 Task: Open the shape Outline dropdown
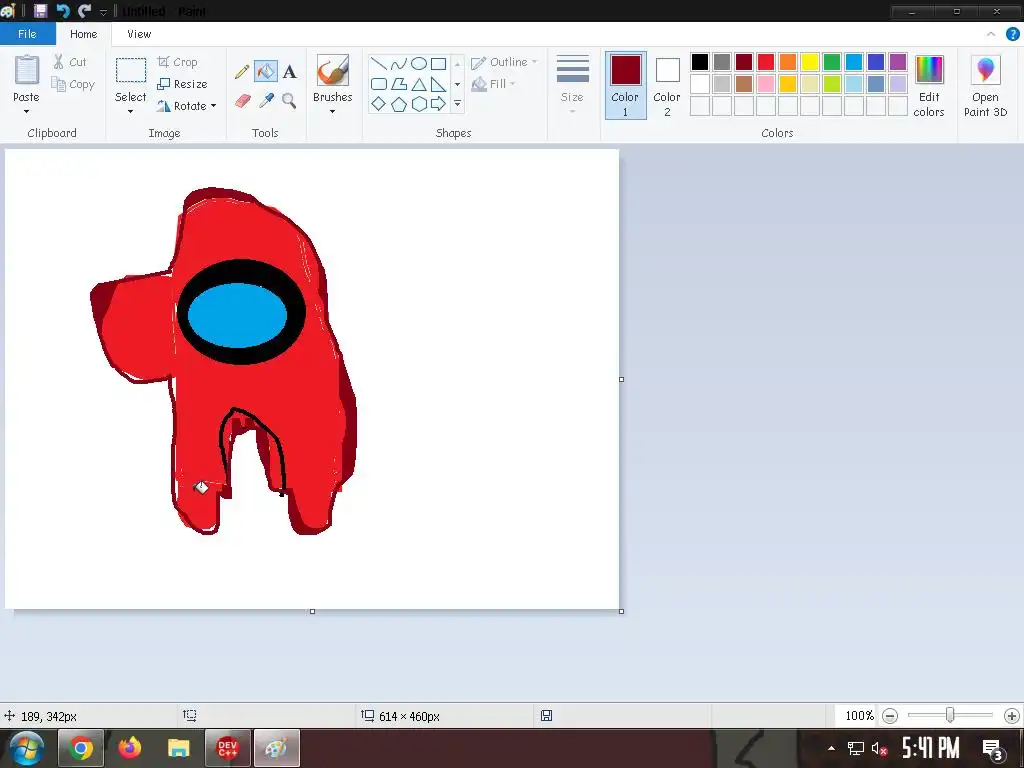(x=504, y=62)
